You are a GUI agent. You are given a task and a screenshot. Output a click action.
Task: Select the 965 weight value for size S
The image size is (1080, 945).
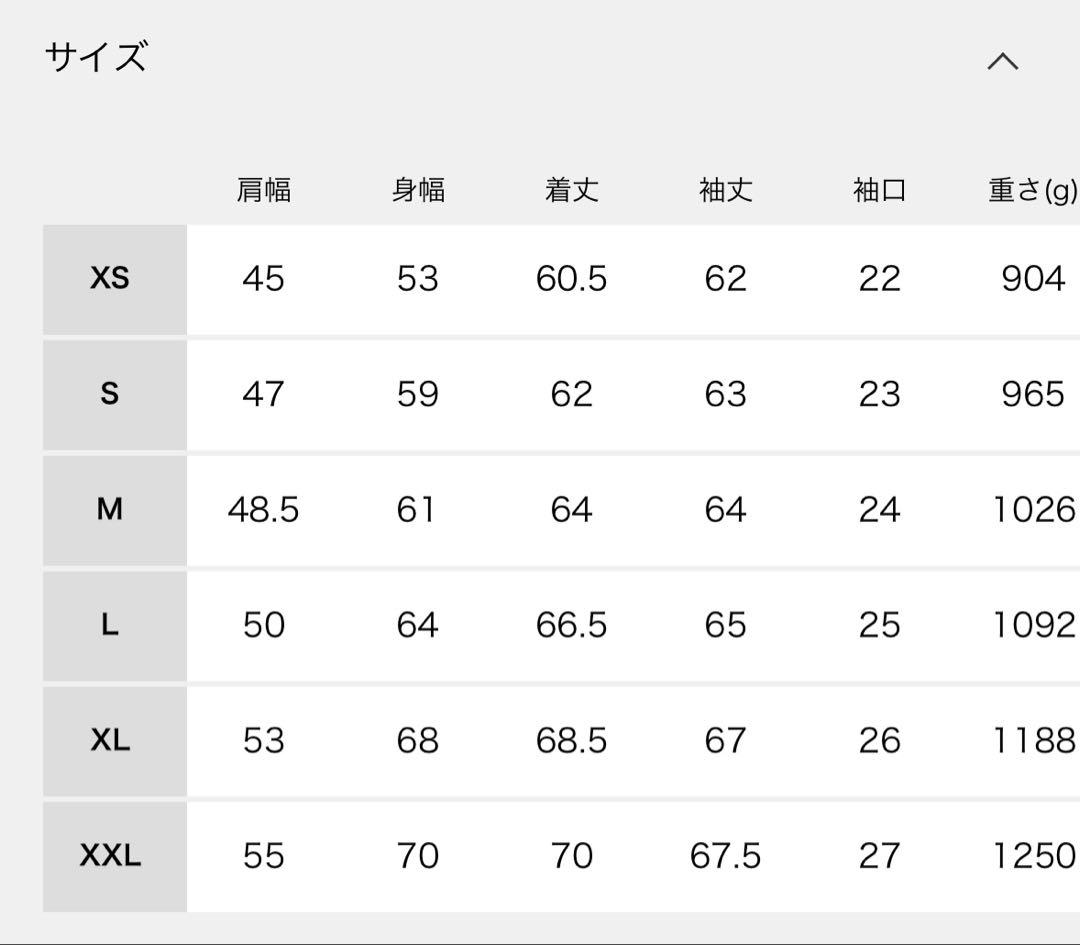point(1031,394)
